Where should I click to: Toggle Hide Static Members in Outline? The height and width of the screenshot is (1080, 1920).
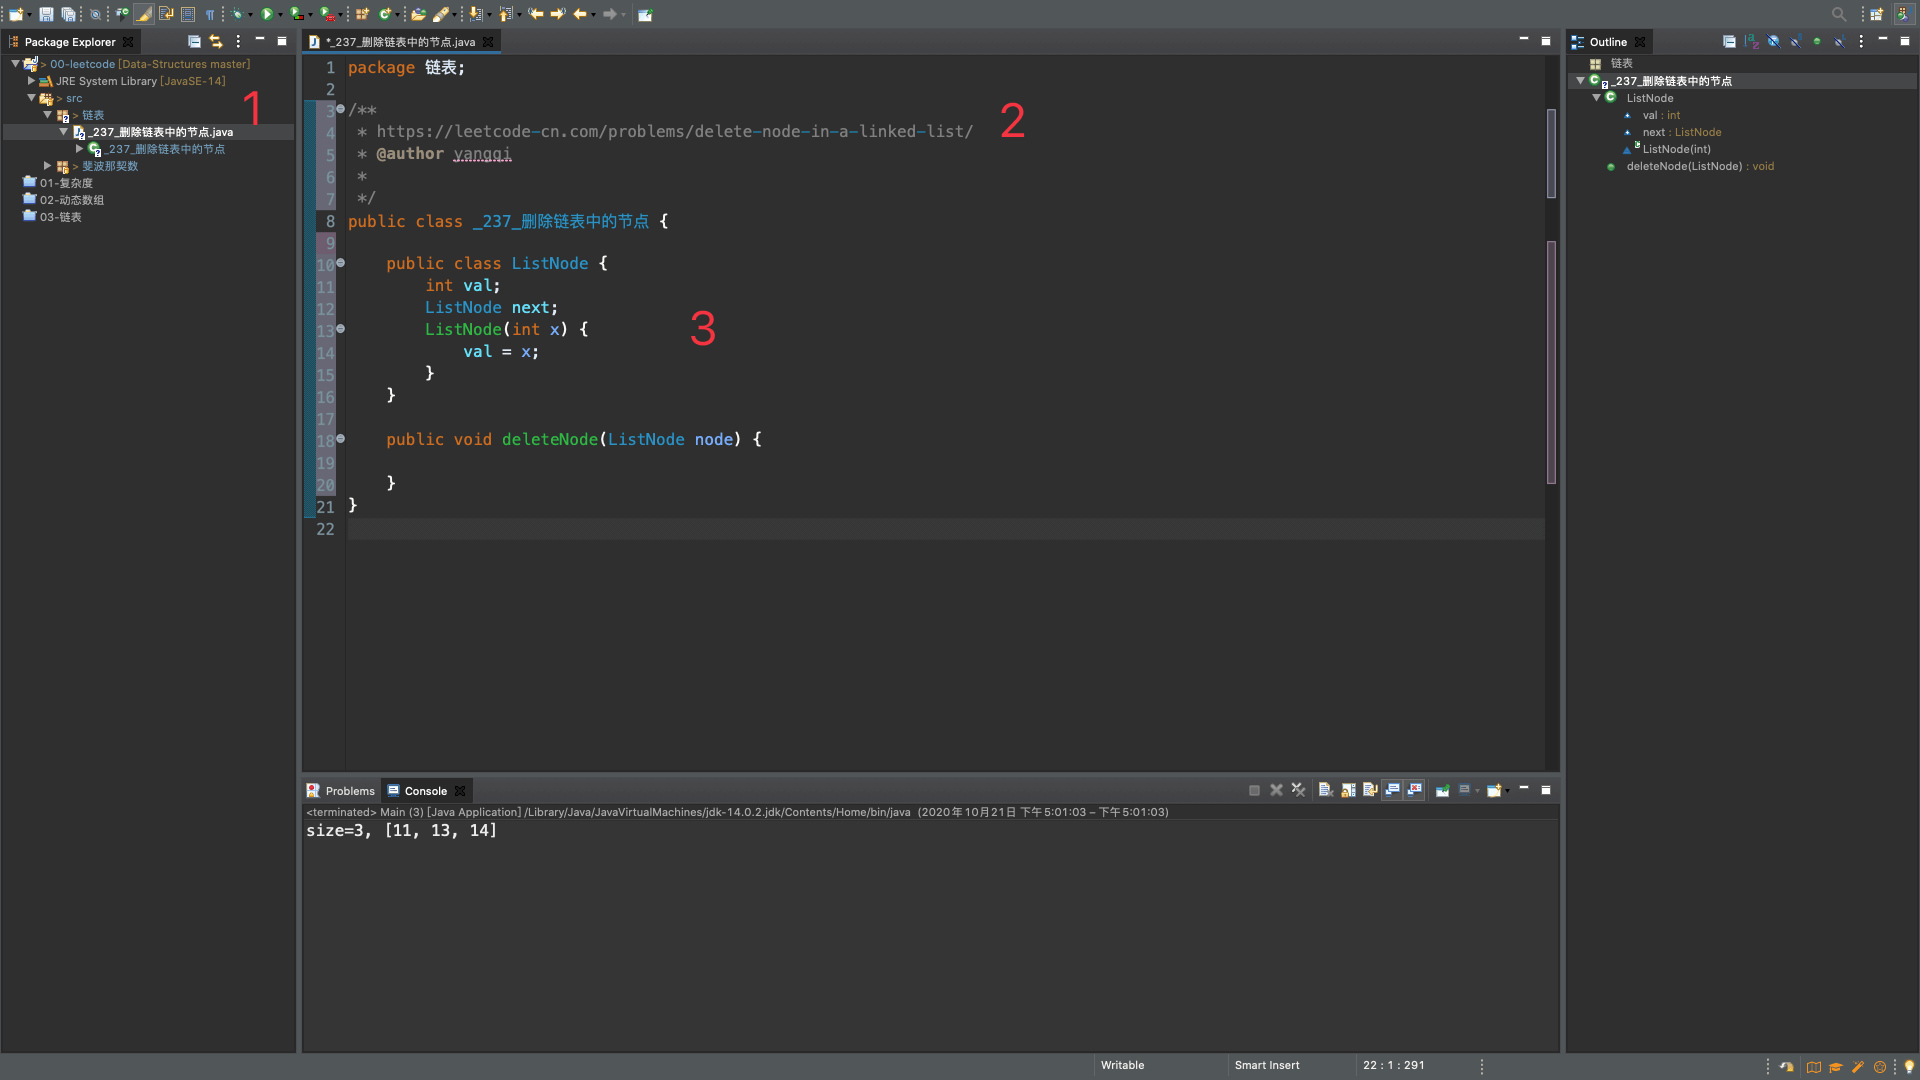[x=1795, y=41]
